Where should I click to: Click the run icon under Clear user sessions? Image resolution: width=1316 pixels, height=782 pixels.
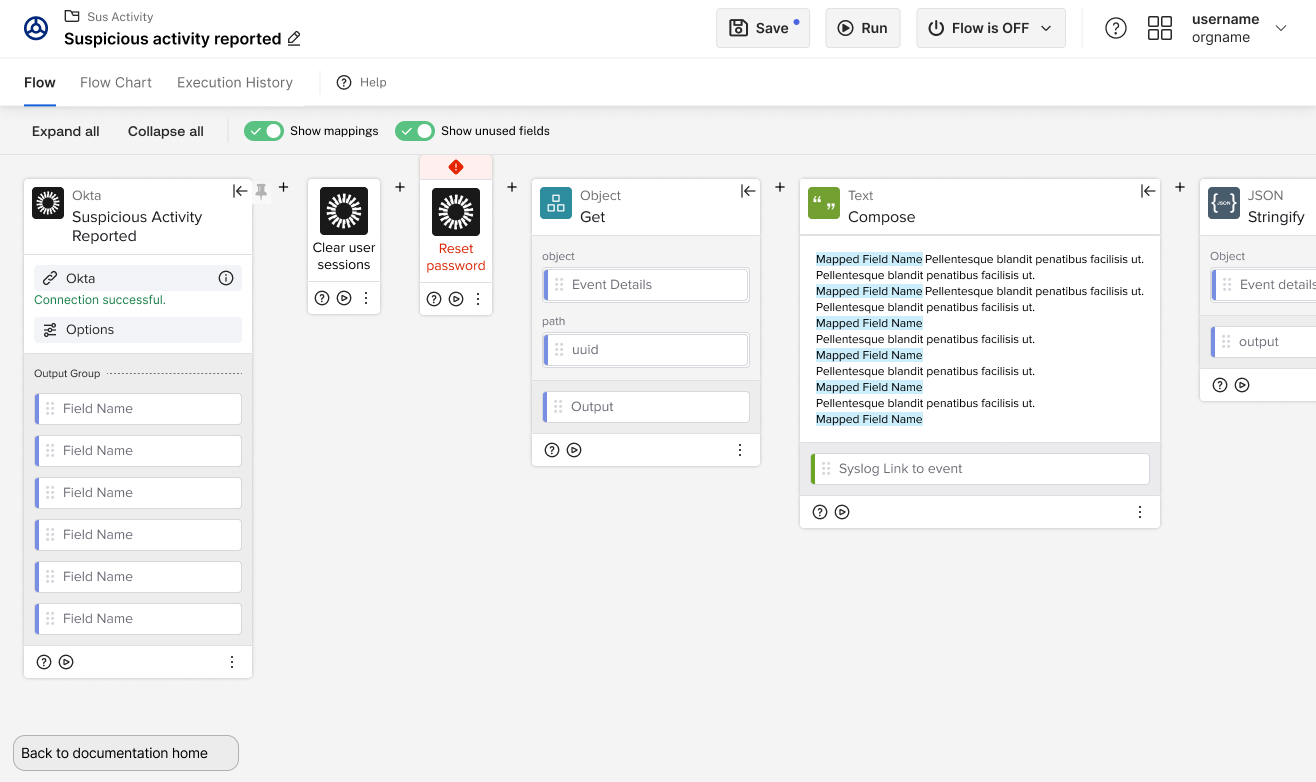coord(344,298)
